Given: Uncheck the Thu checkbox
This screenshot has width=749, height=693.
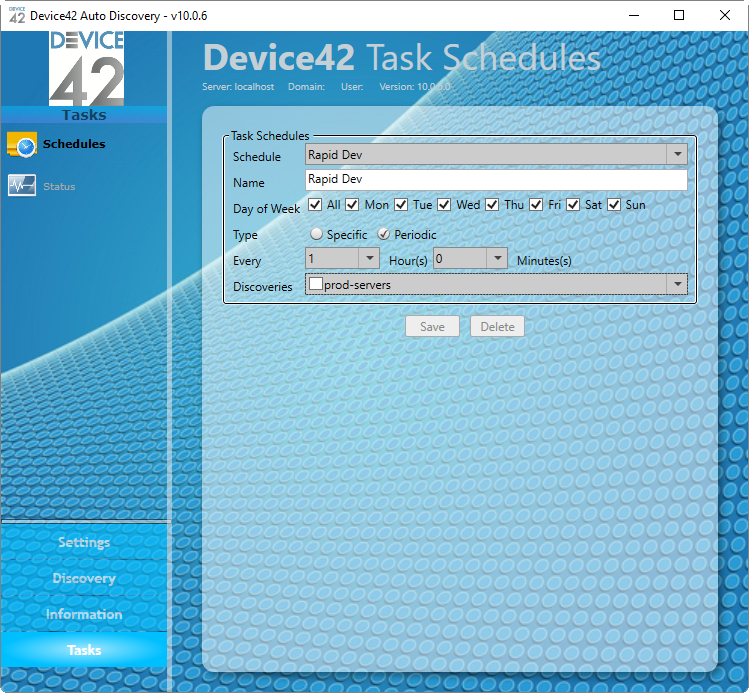Looking at the screenshot, I should 492,205.
